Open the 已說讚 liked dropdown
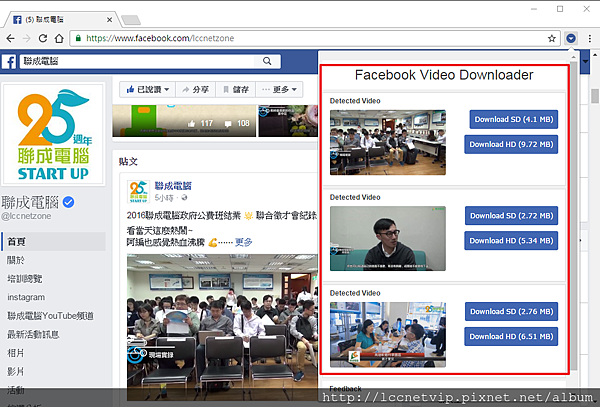This screenshot has height=407, width=600. point(147,90)
